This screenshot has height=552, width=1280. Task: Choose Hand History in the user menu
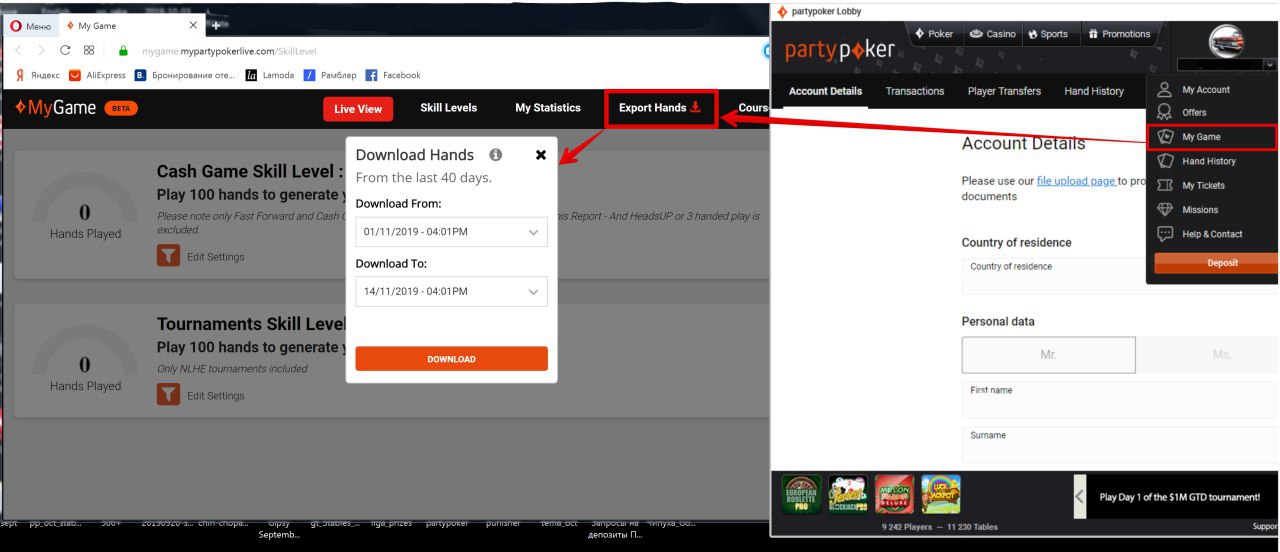click(1213, 161)
